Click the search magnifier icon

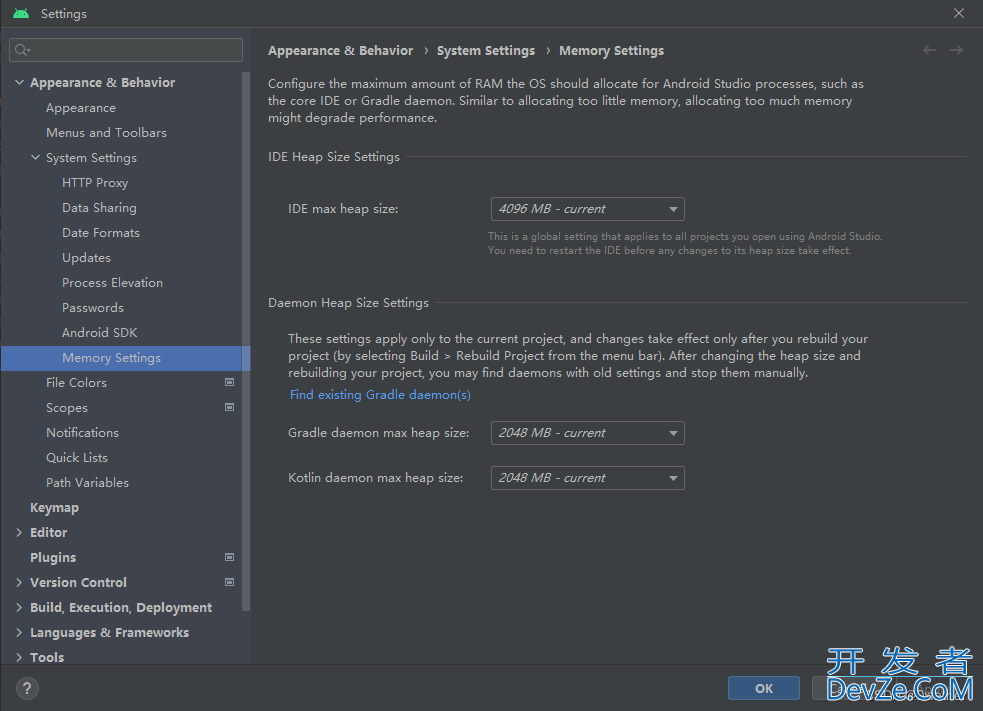[22, 50]
